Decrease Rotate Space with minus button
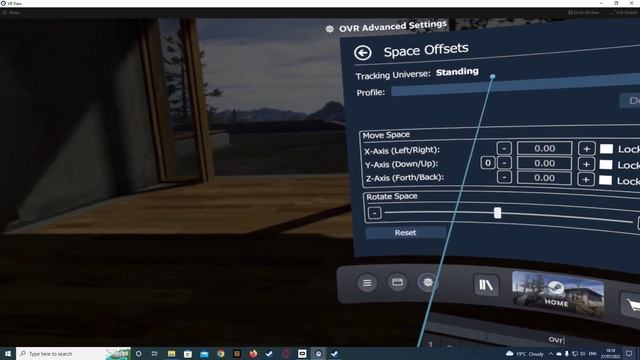The width and height of the screenshot is (640, 360). tap(374, 213)
